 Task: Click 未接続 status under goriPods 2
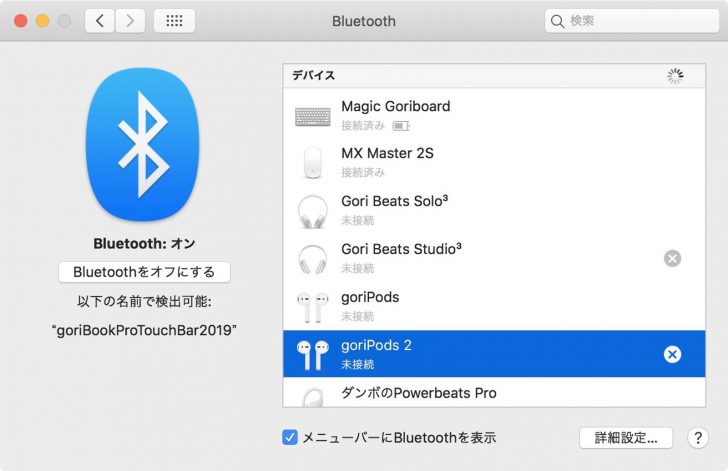coord(358,365)
